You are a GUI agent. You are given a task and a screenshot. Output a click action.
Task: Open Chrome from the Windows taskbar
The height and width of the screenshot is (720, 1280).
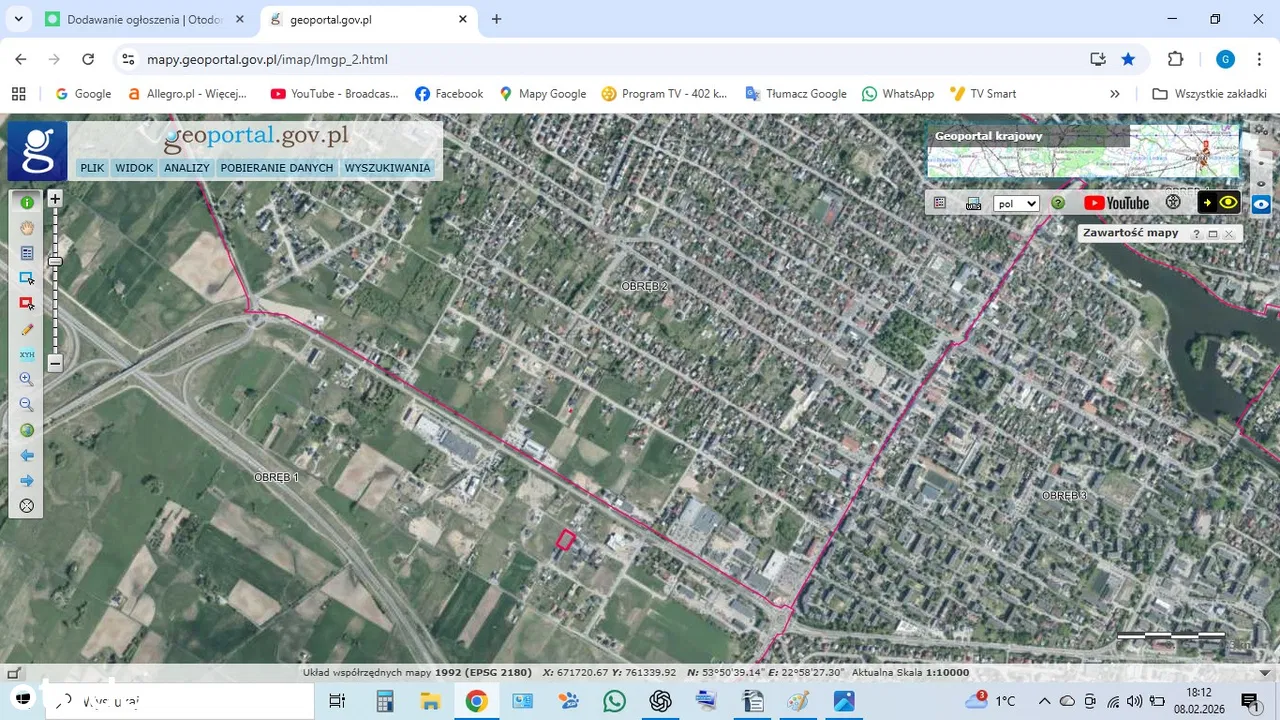(x=476, y=701)
